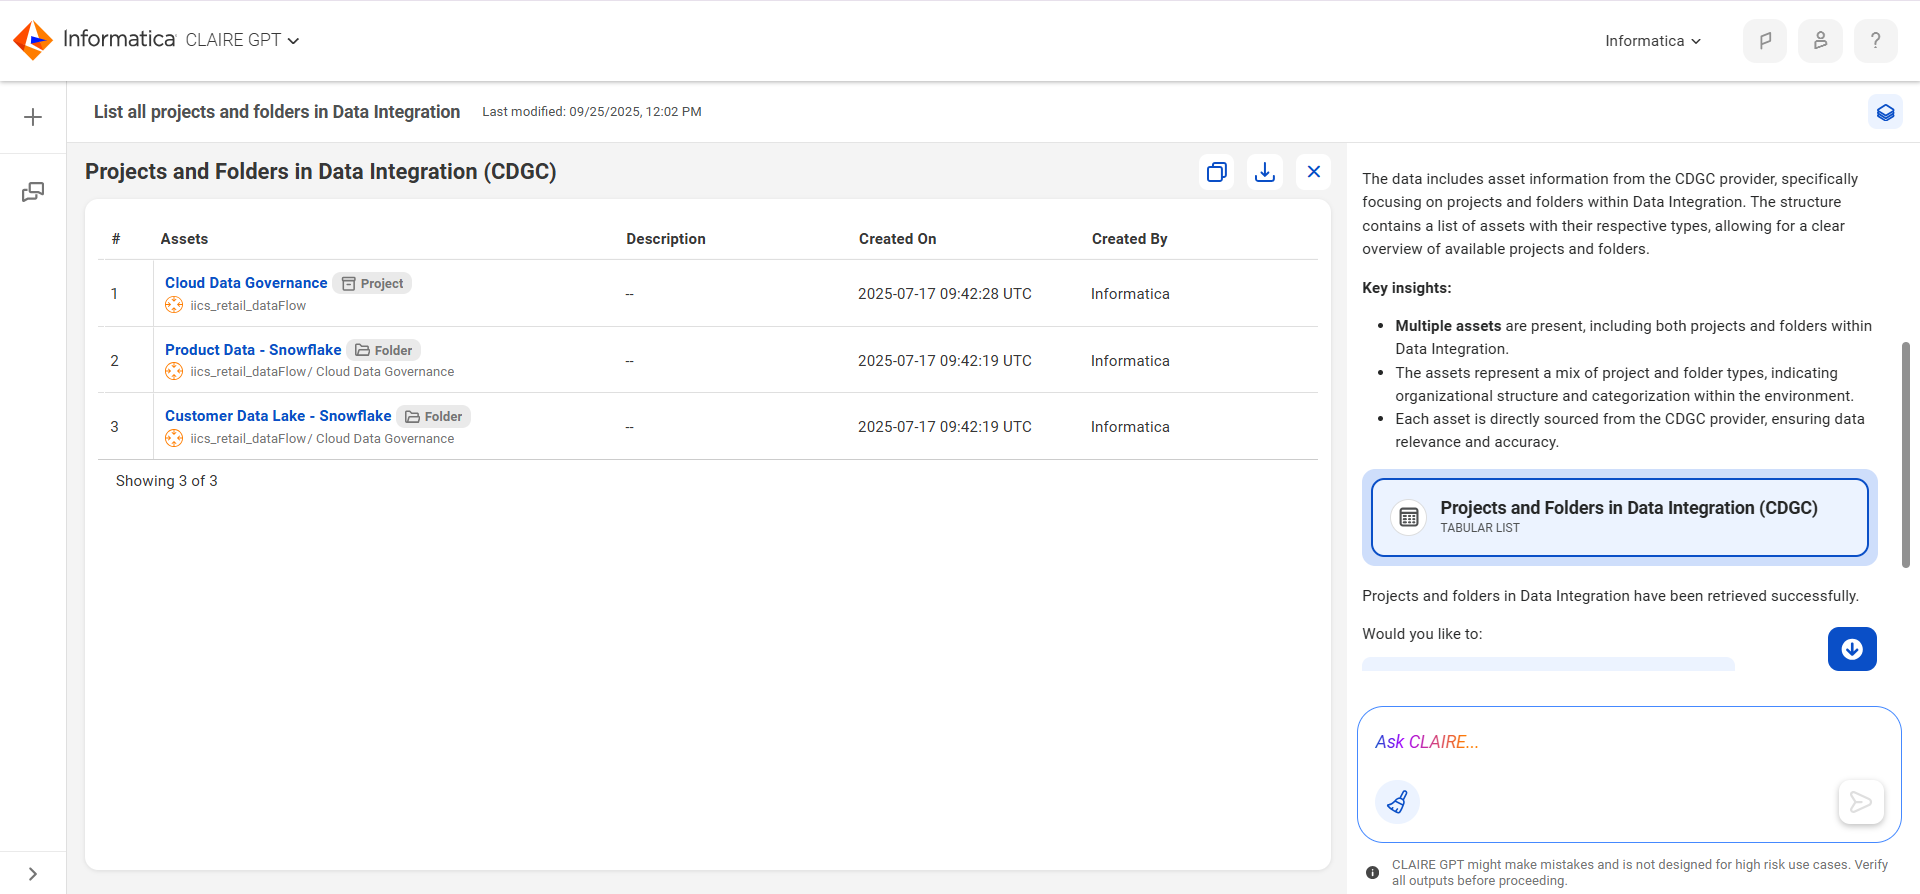
Task: Clear conversation with the broom icon
Action: tap(1397, 802)
